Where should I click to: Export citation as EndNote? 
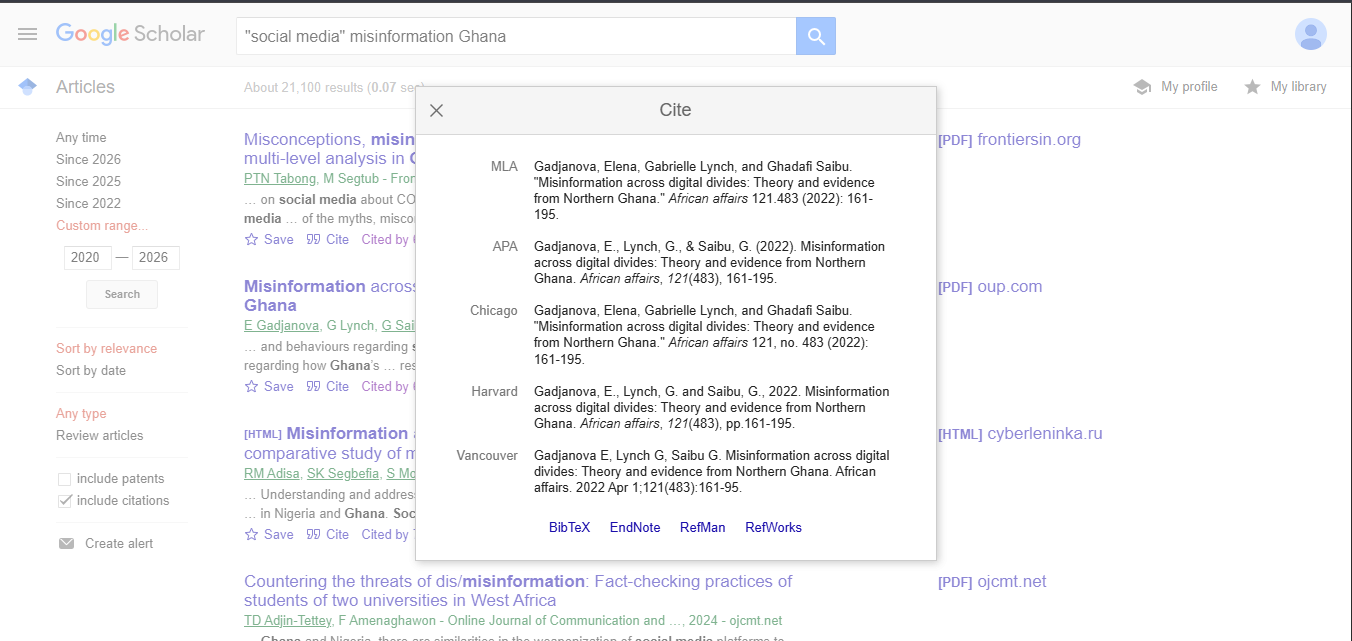tap(635, 527)
